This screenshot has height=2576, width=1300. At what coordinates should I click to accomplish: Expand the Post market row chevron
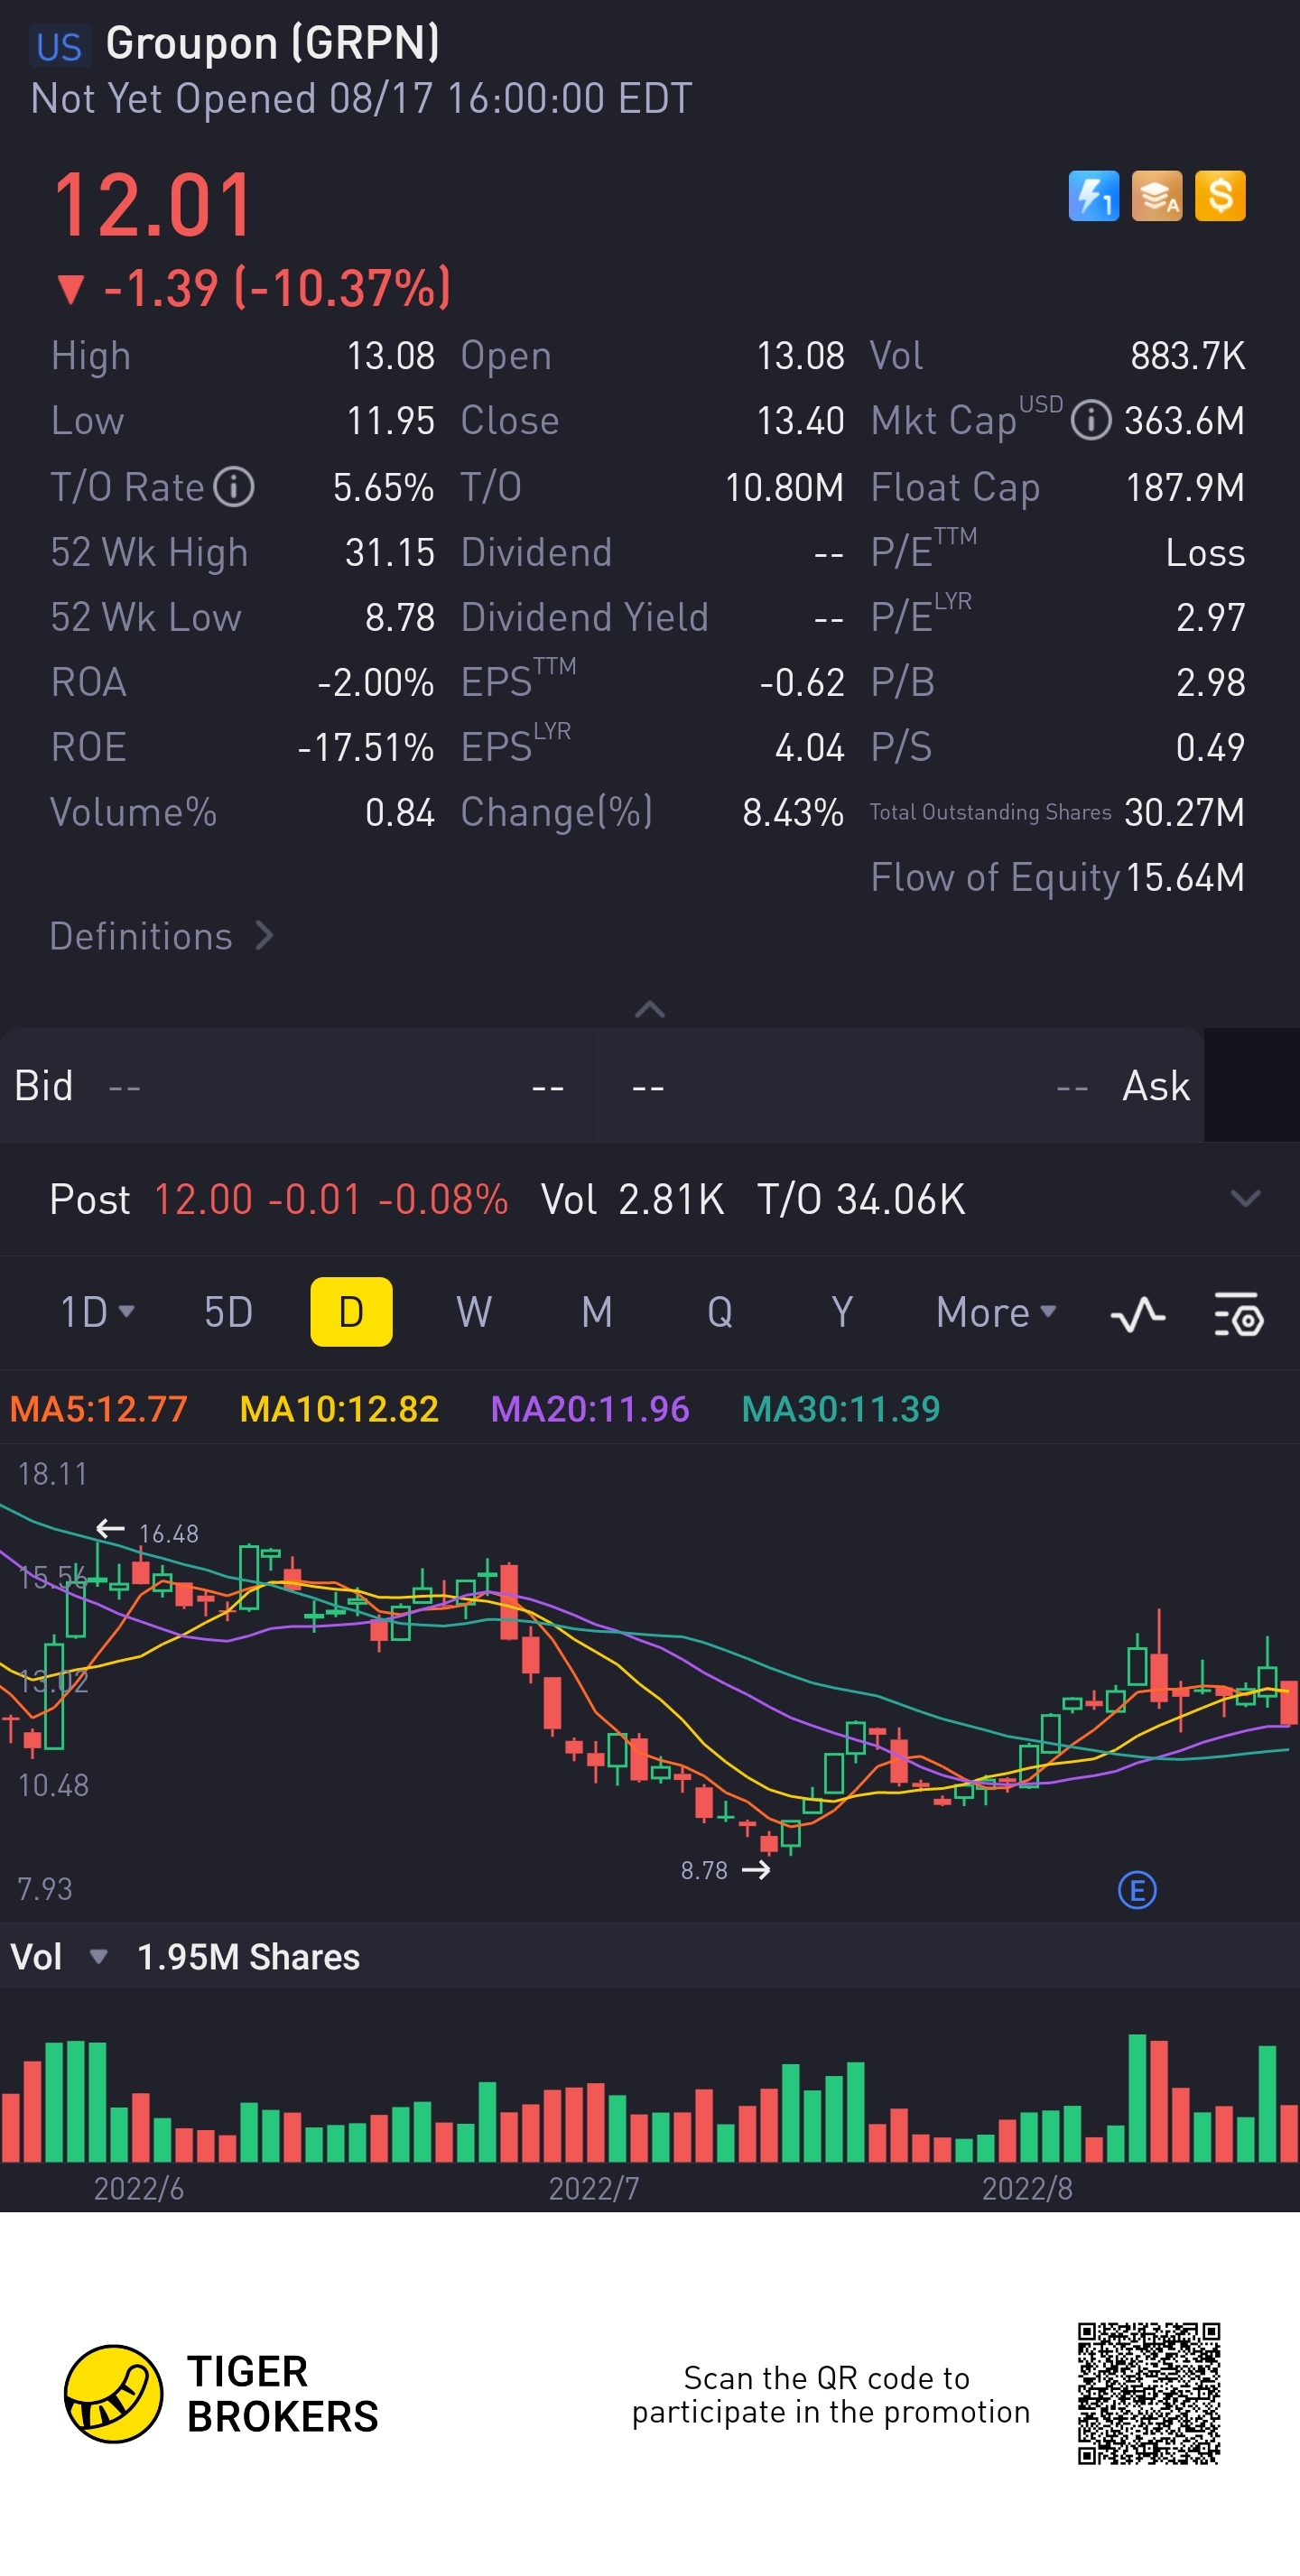pos(1245,1198)
